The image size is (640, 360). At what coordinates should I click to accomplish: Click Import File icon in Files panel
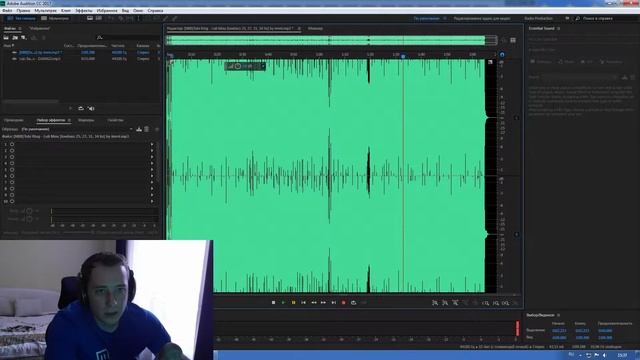pyautogui.click(x=15, y=38)
